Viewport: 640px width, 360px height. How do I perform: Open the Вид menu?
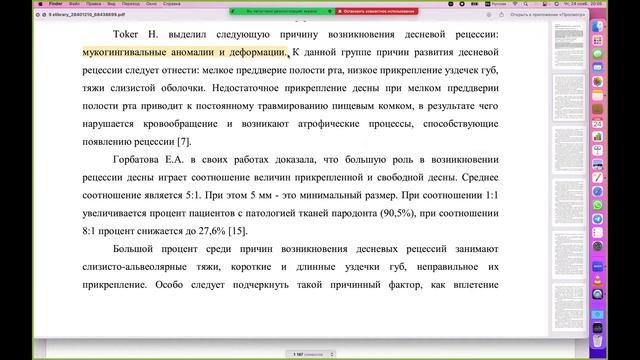(x=111, y=4)
